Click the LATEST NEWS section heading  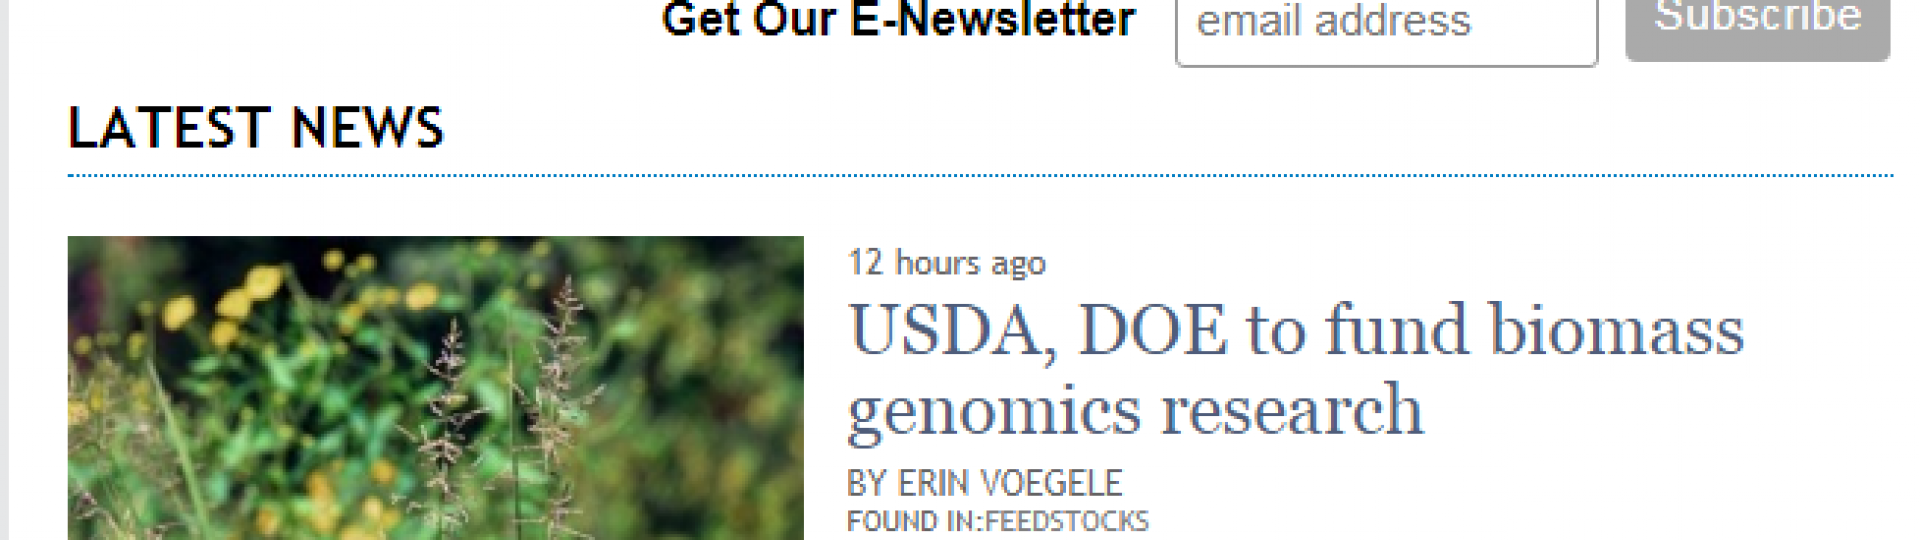255,128
